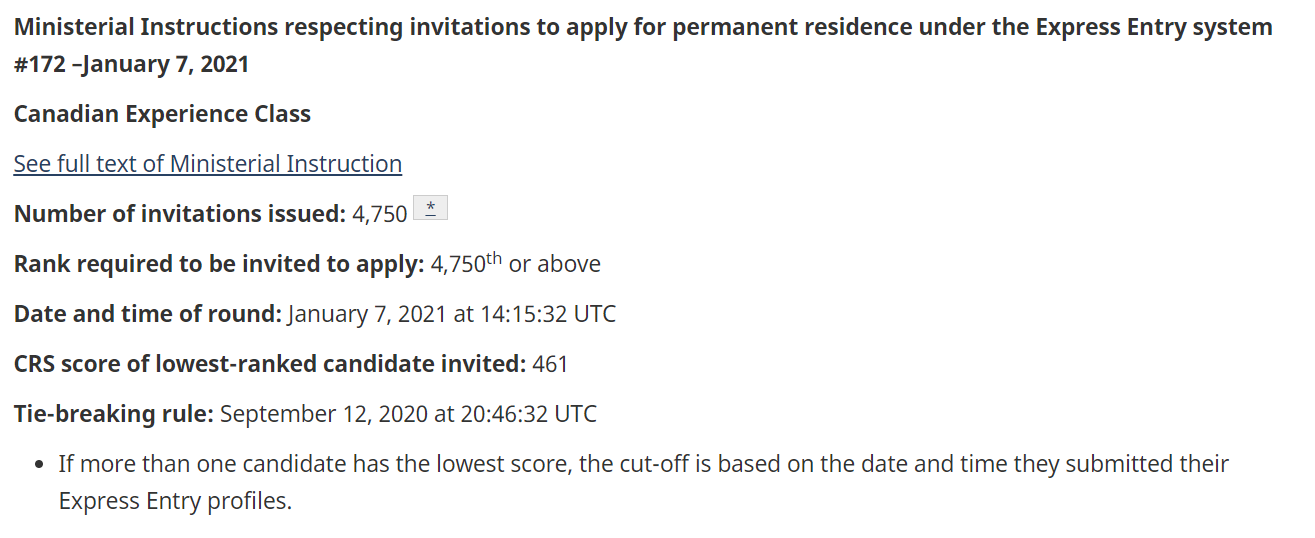Click the CRS score value 461
The width and height of the screenshot is (1315, 538).
coord(550,364)
